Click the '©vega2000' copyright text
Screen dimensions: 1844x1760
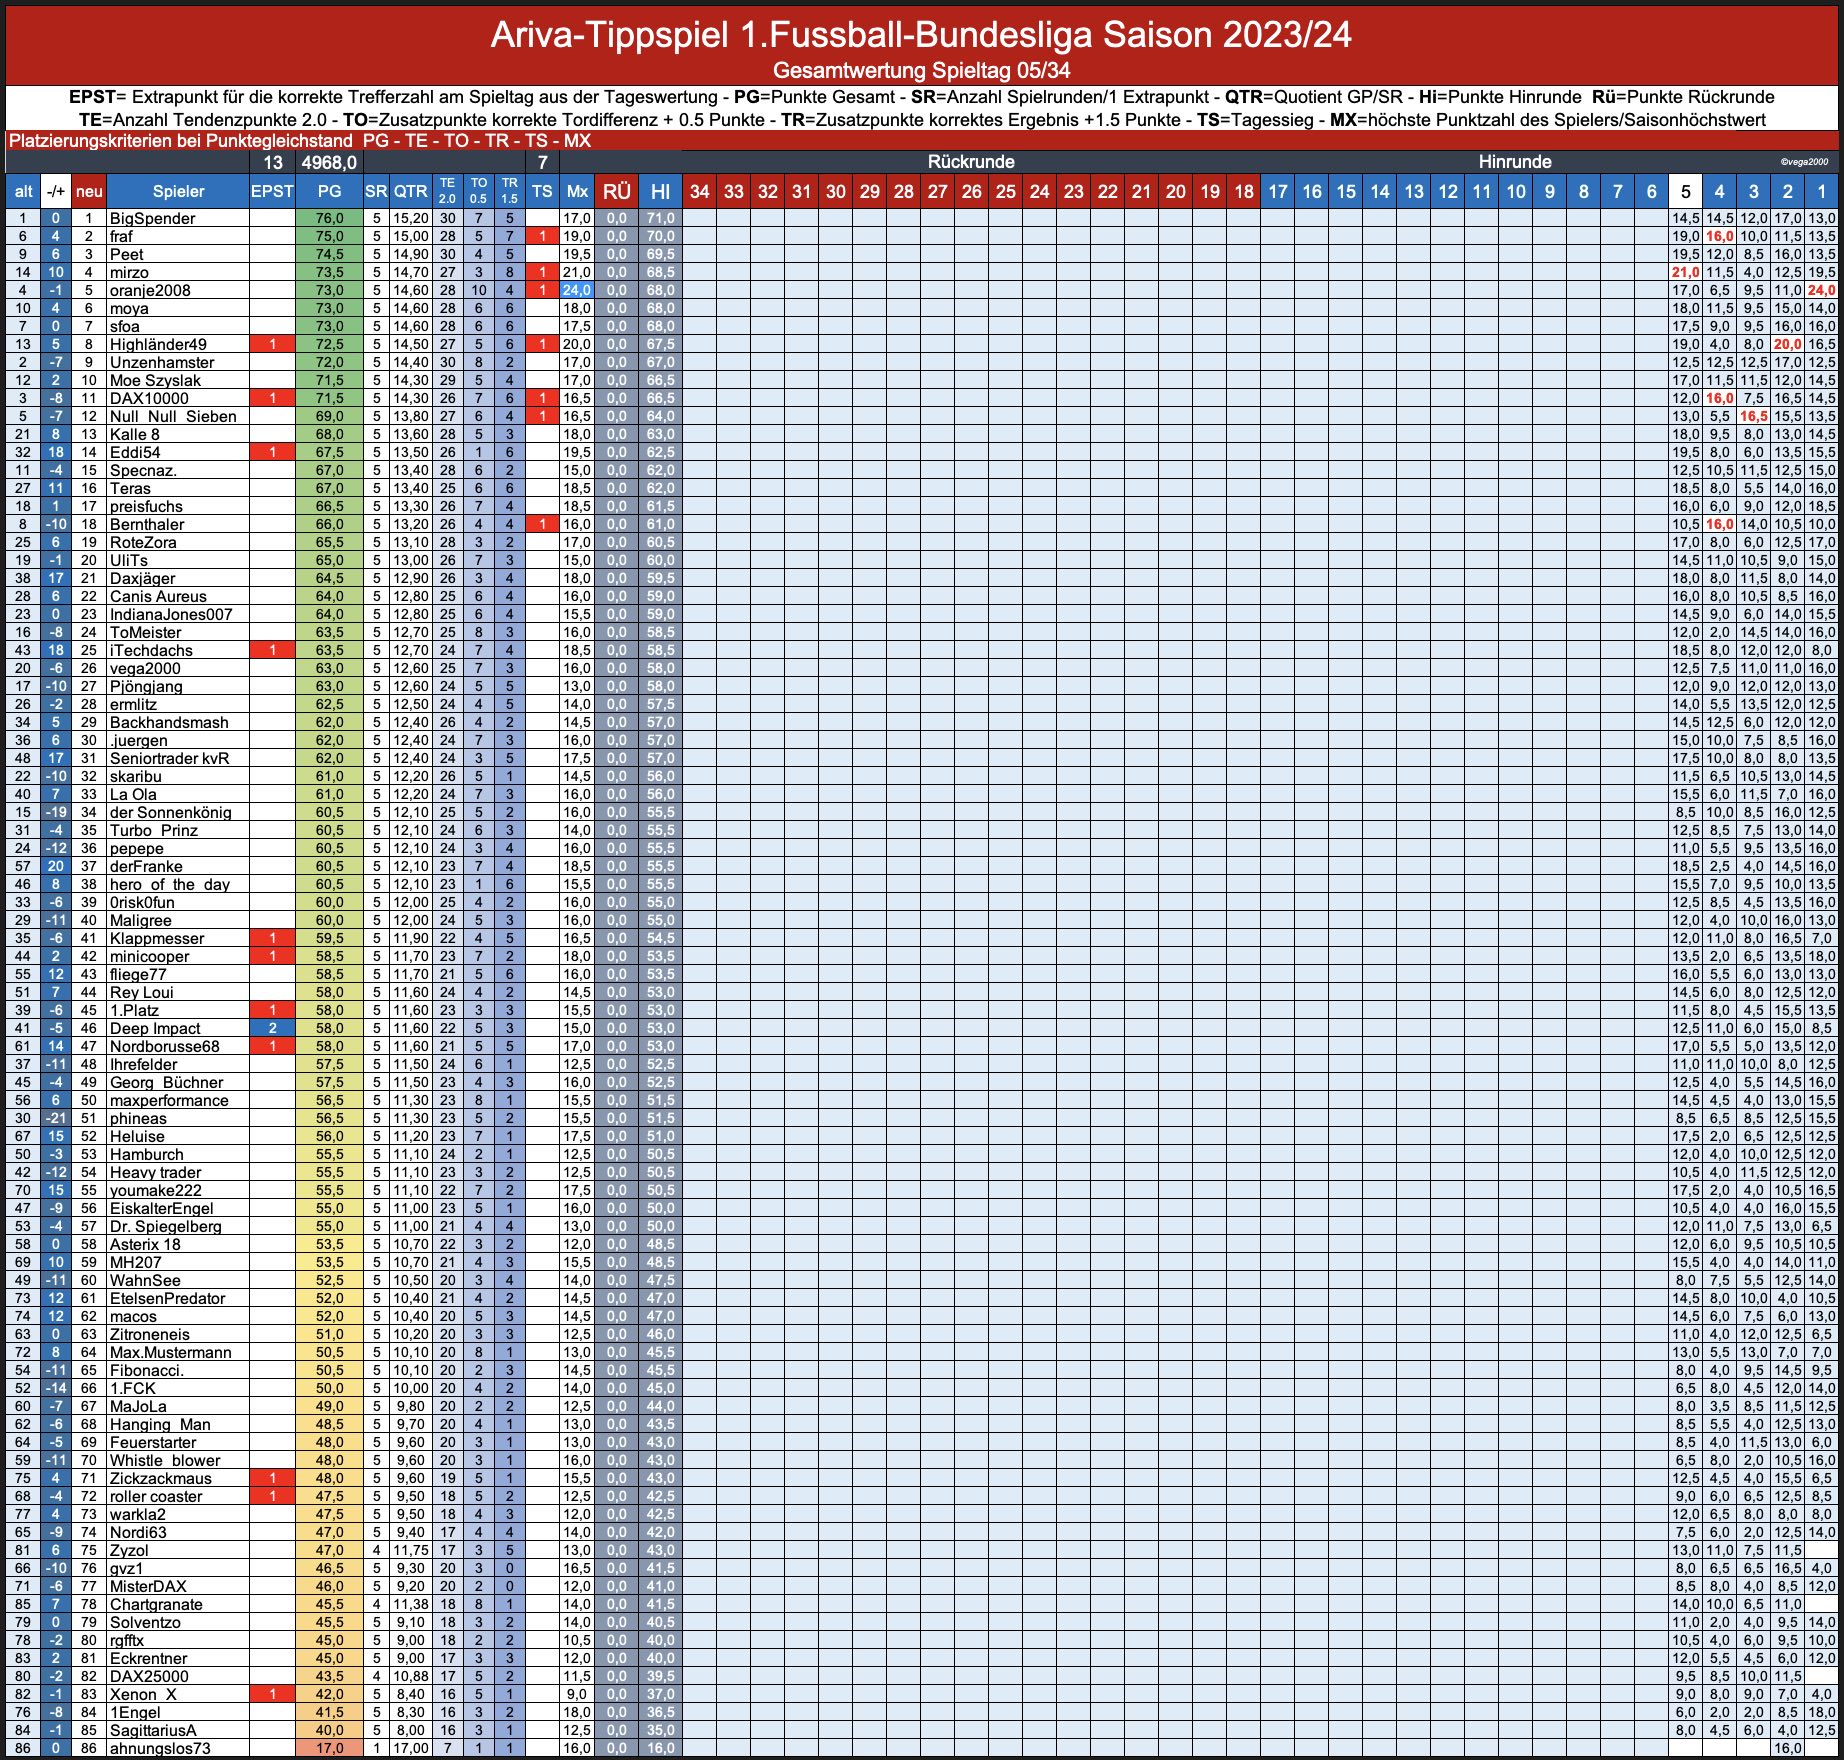[1804, 162]
